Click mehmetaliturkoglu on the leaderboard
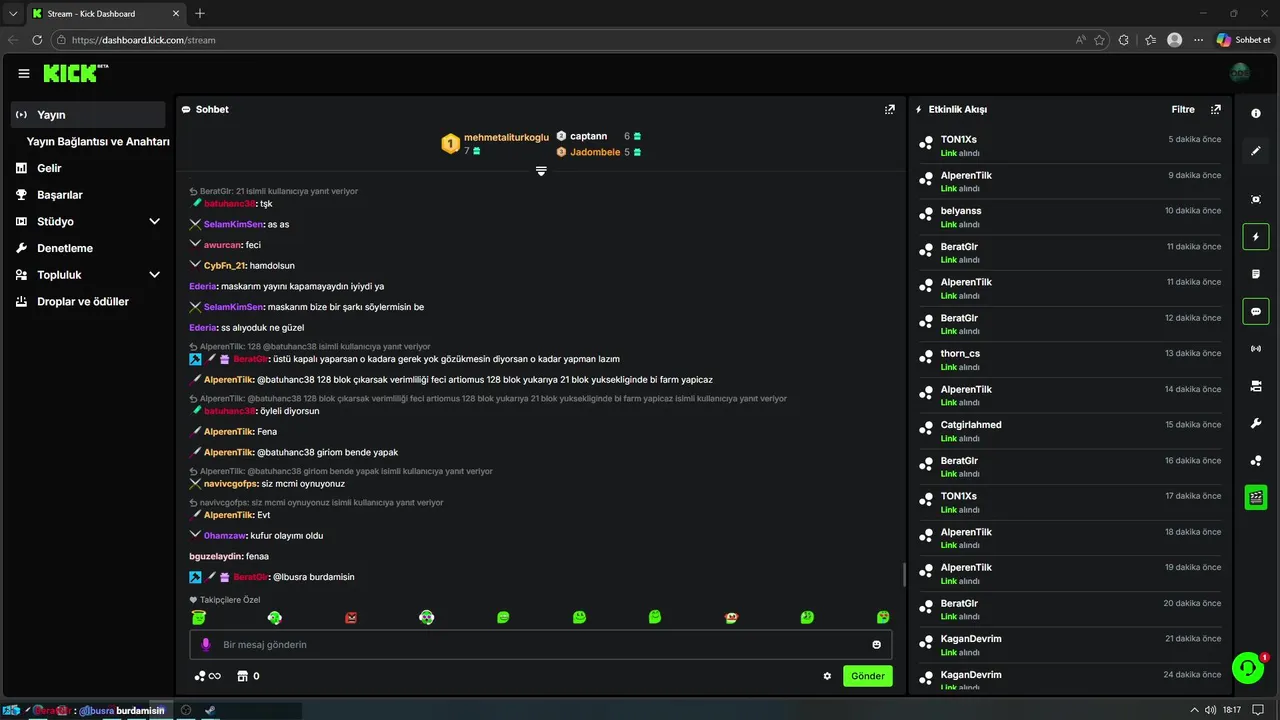1280x720 pixels. (x=506, y=137)
